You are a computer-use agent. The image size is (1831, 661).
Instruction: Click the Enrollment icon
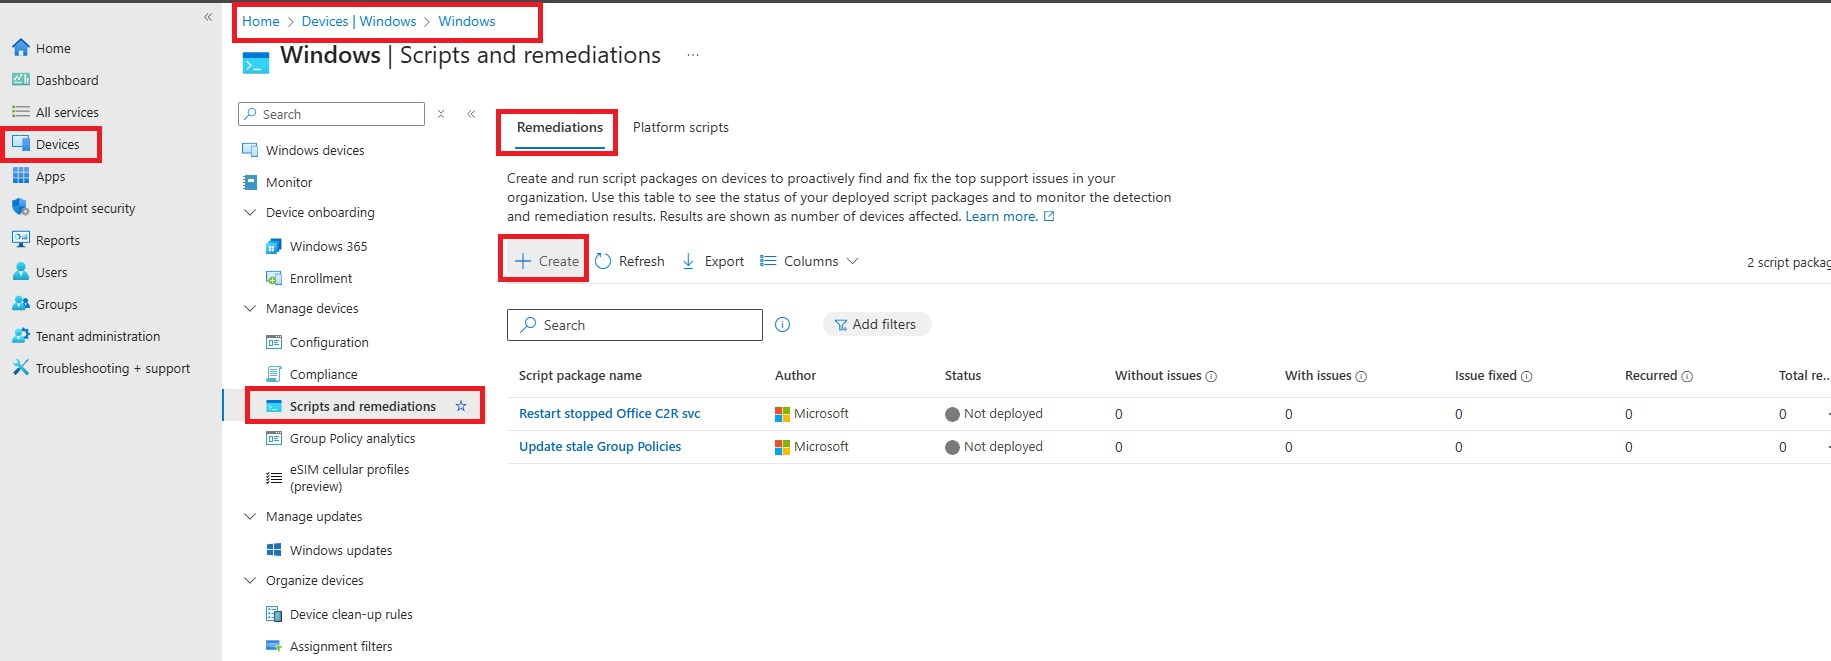coord(274,278)
